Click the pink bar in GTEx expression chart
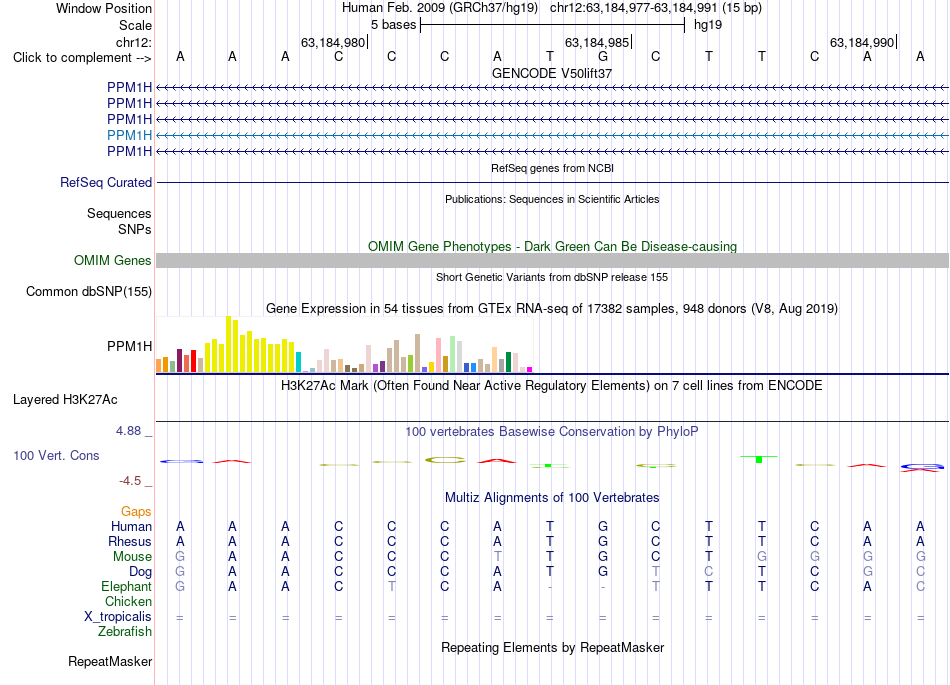Screen dimensions: 950x685 [x=438, y=355]
